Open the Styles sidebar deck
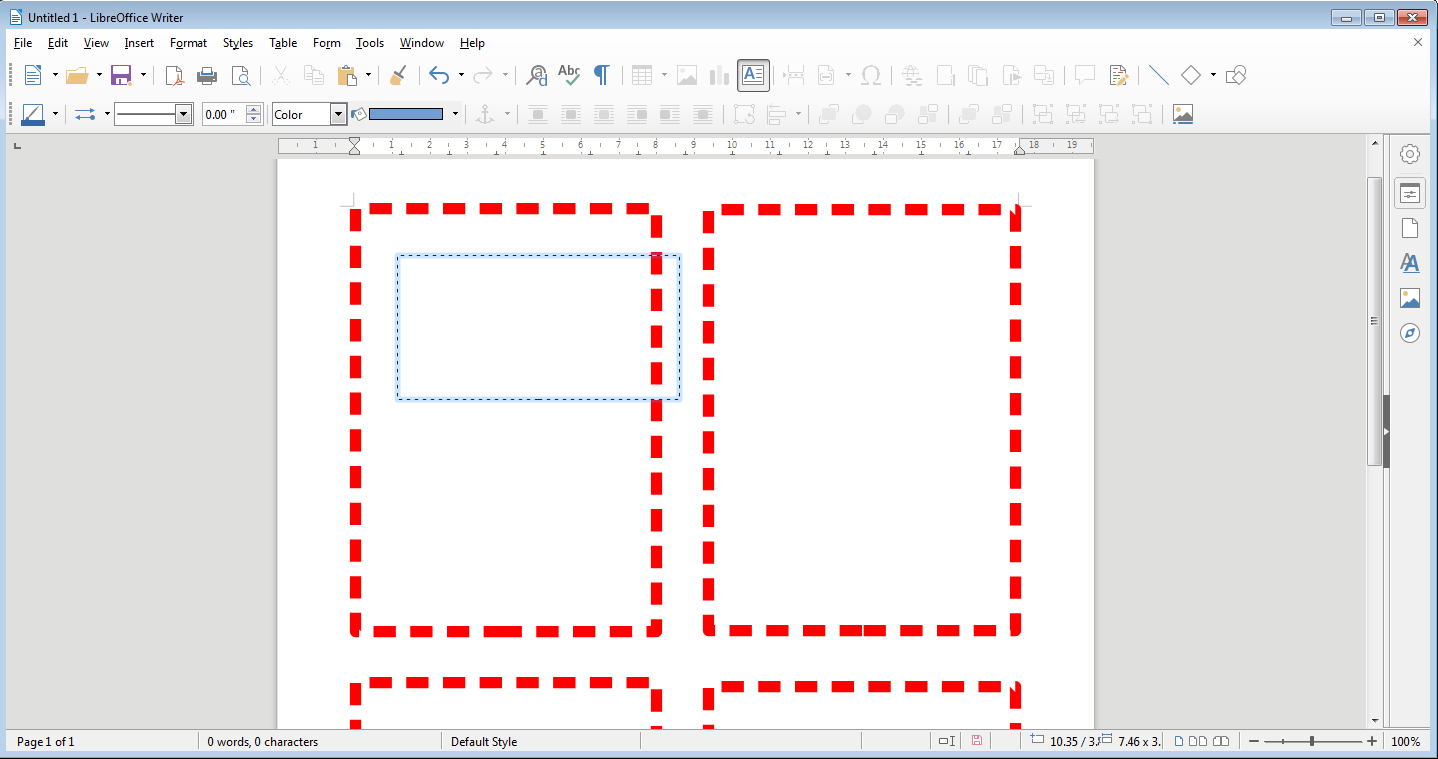1438x759 pixels. click(x=1410, y=263)
